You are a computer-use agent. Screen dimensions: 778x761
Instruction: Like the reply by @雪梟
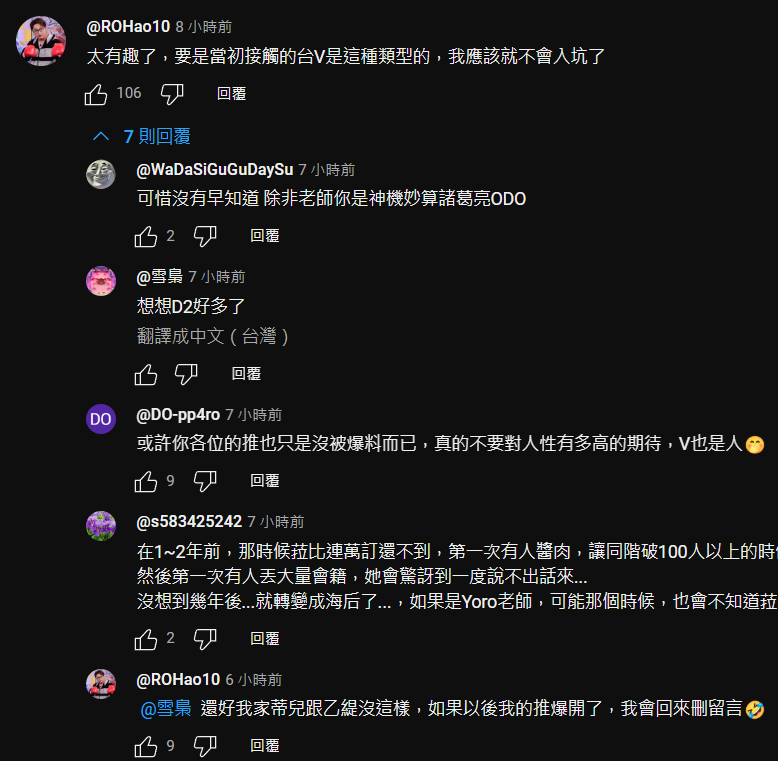(146, 374)
